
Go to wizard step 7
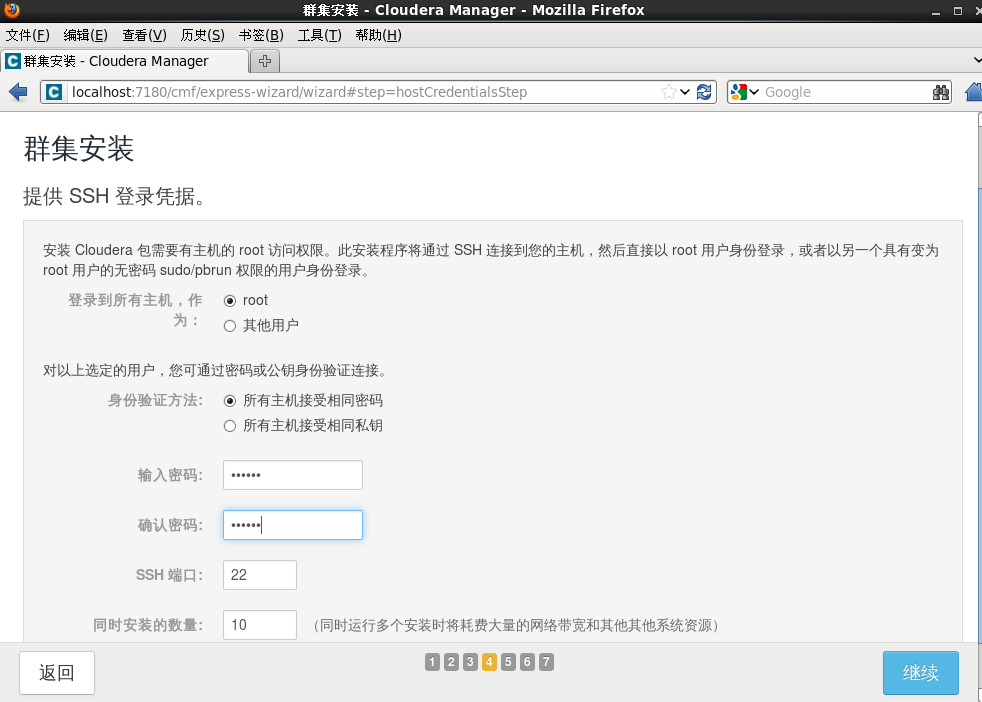tap(546, 662)
